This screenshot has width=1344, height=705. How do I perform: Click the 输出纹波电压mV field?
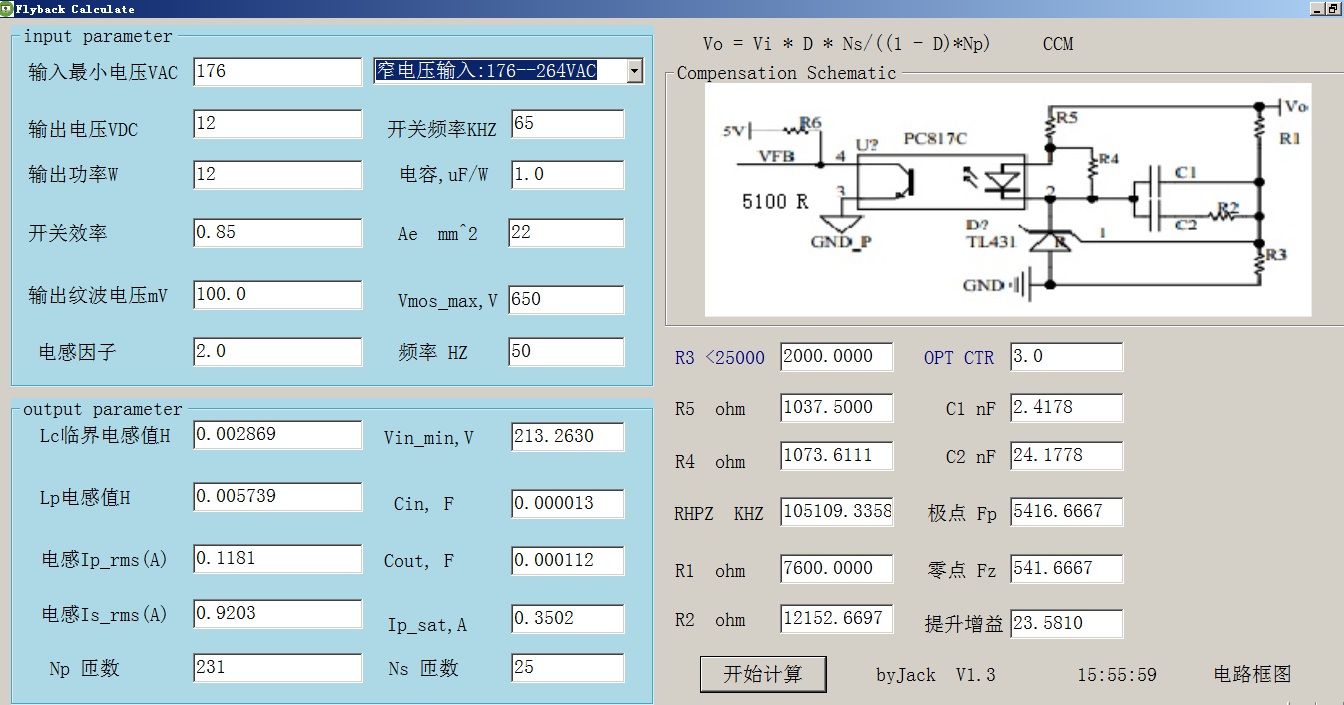[277, 295]
